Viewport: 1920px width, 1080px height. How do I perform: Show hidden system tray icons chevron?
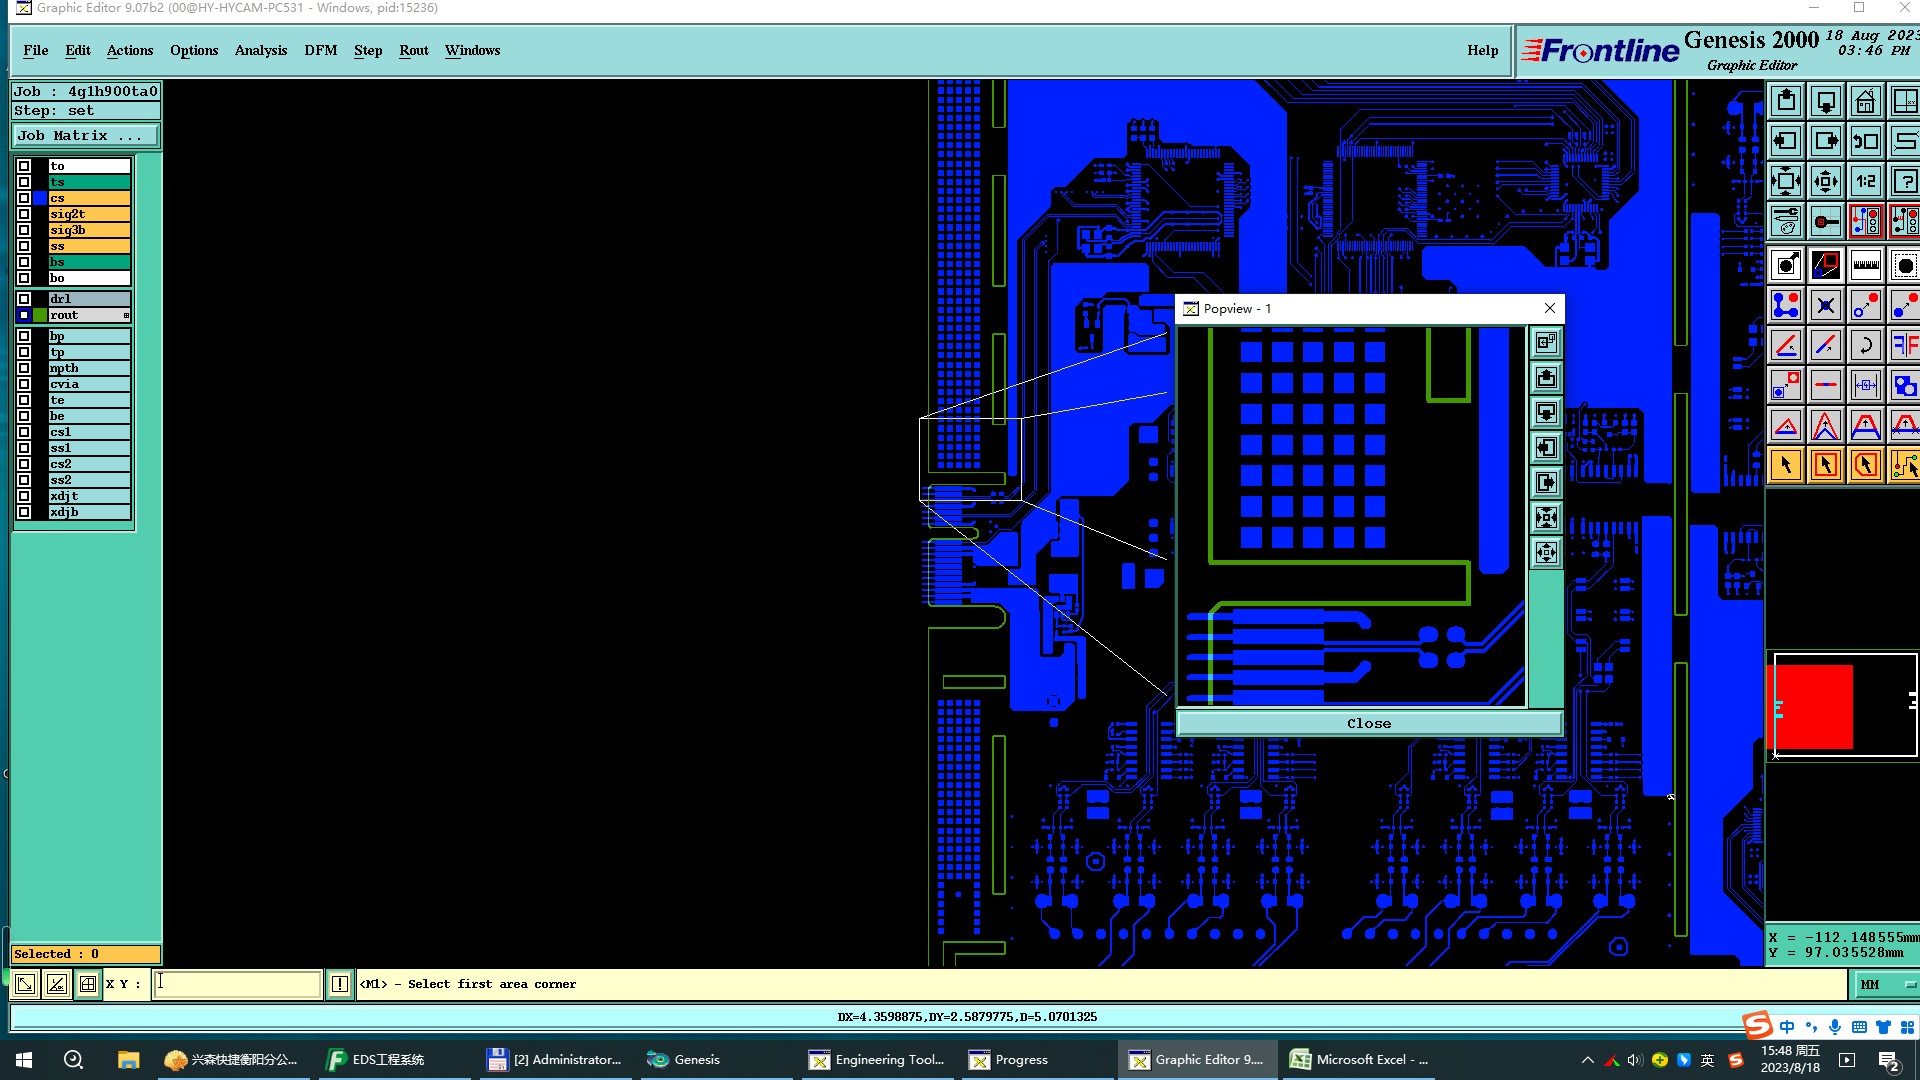pos(1587,1060)
